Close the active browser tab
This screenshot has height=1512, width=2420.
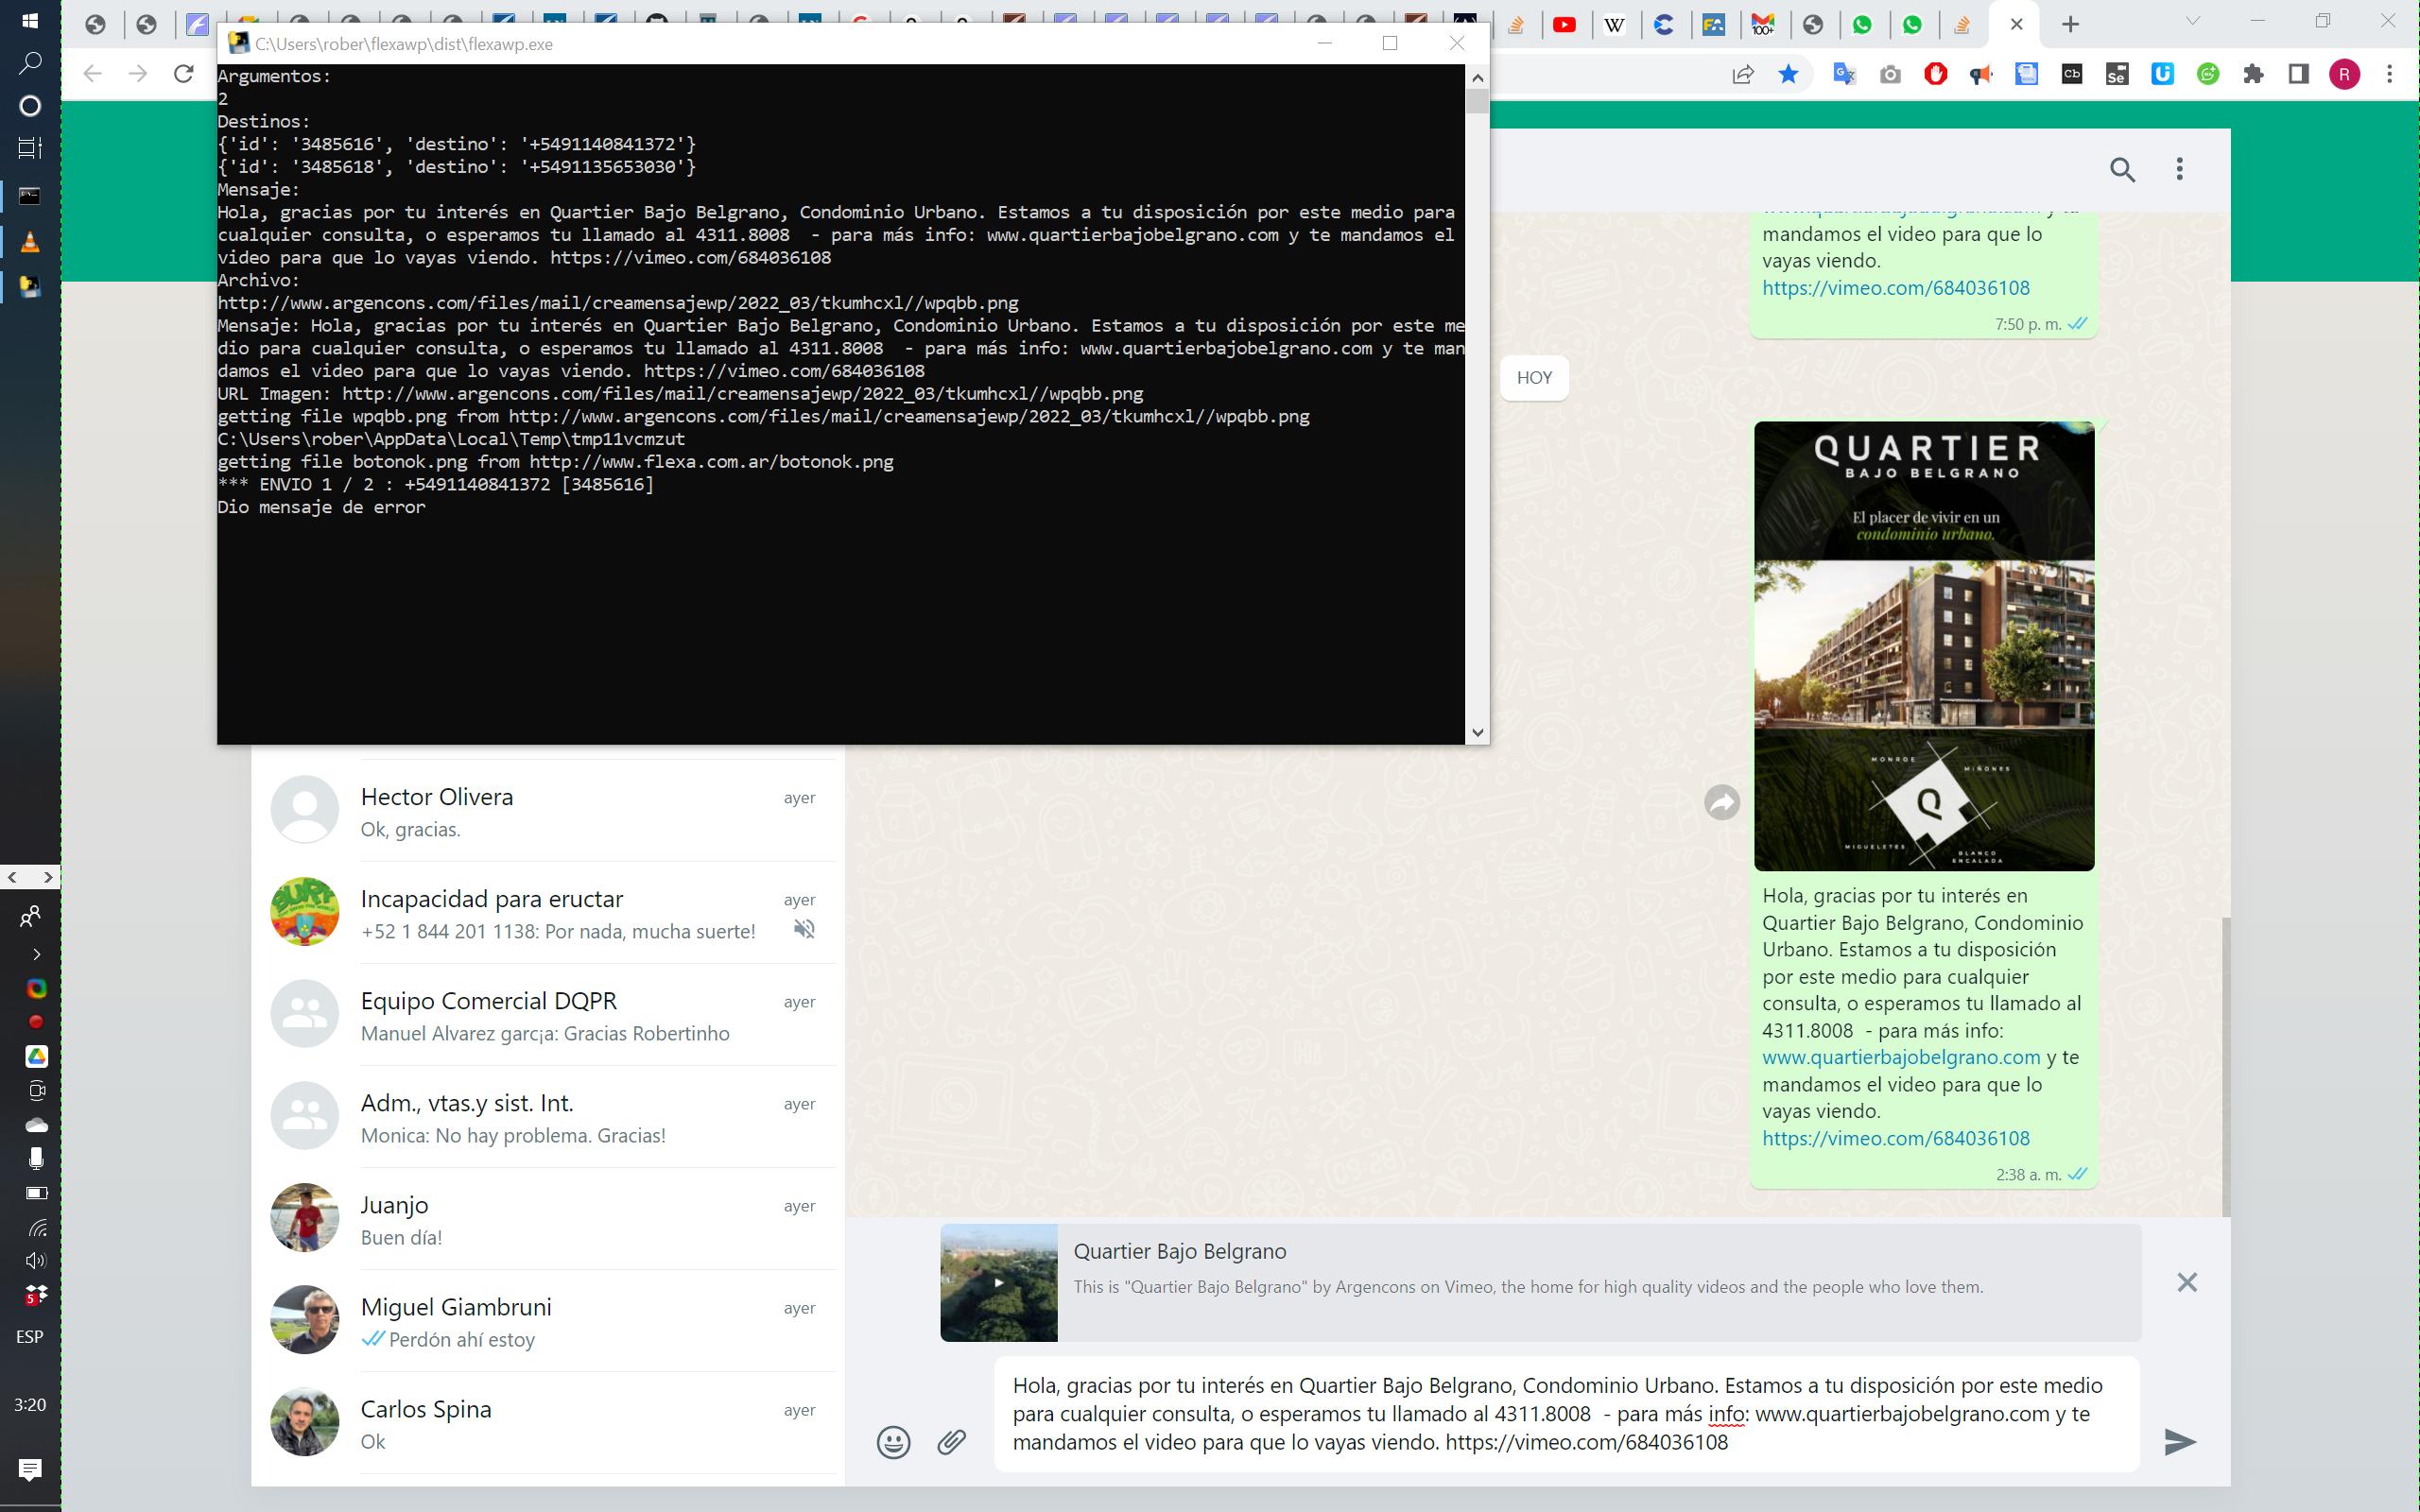coord(2016,24)
